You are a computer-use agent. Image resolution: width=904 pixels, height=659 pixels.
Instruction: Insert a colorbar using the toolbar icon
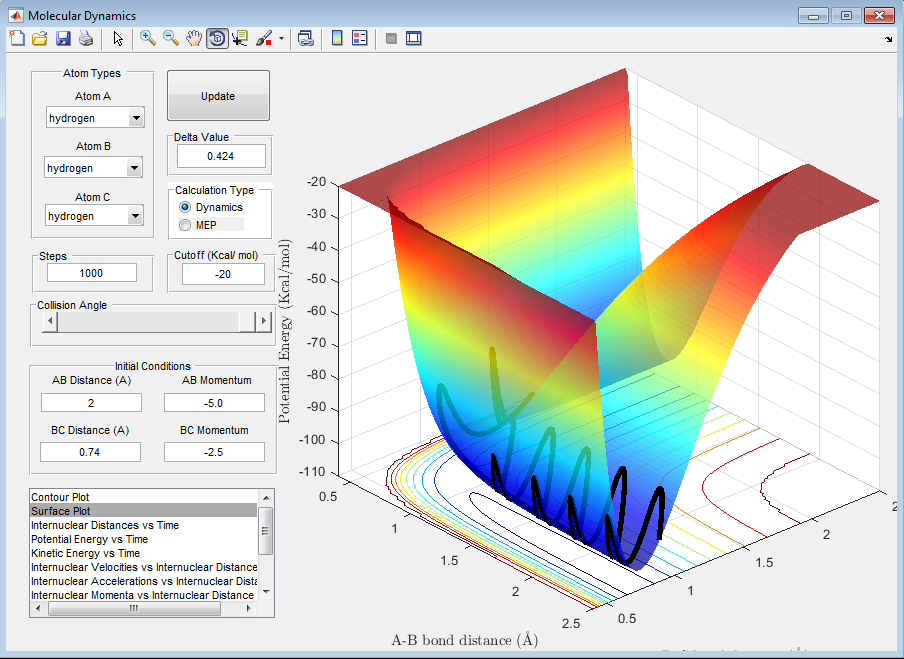(x=337, y=39)
